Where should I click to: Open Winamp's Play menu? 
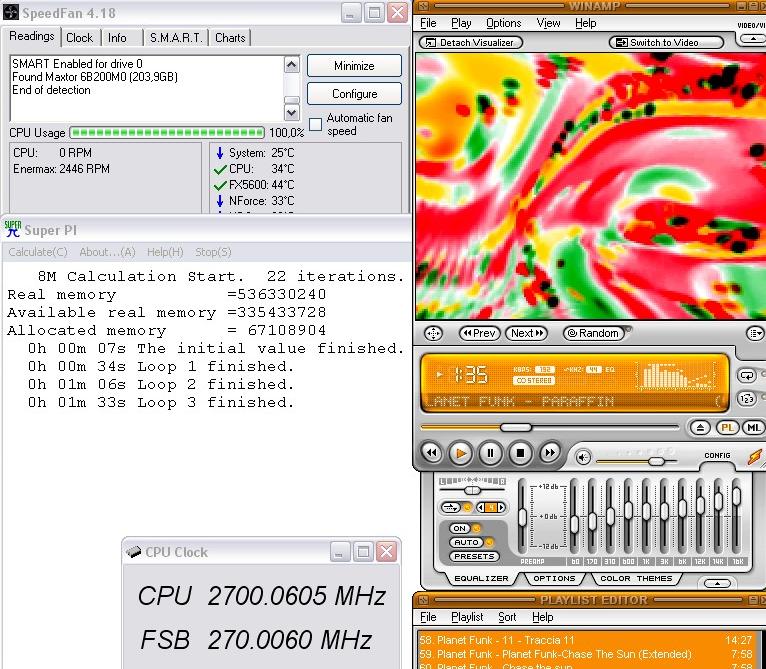[x=461, y=23]
